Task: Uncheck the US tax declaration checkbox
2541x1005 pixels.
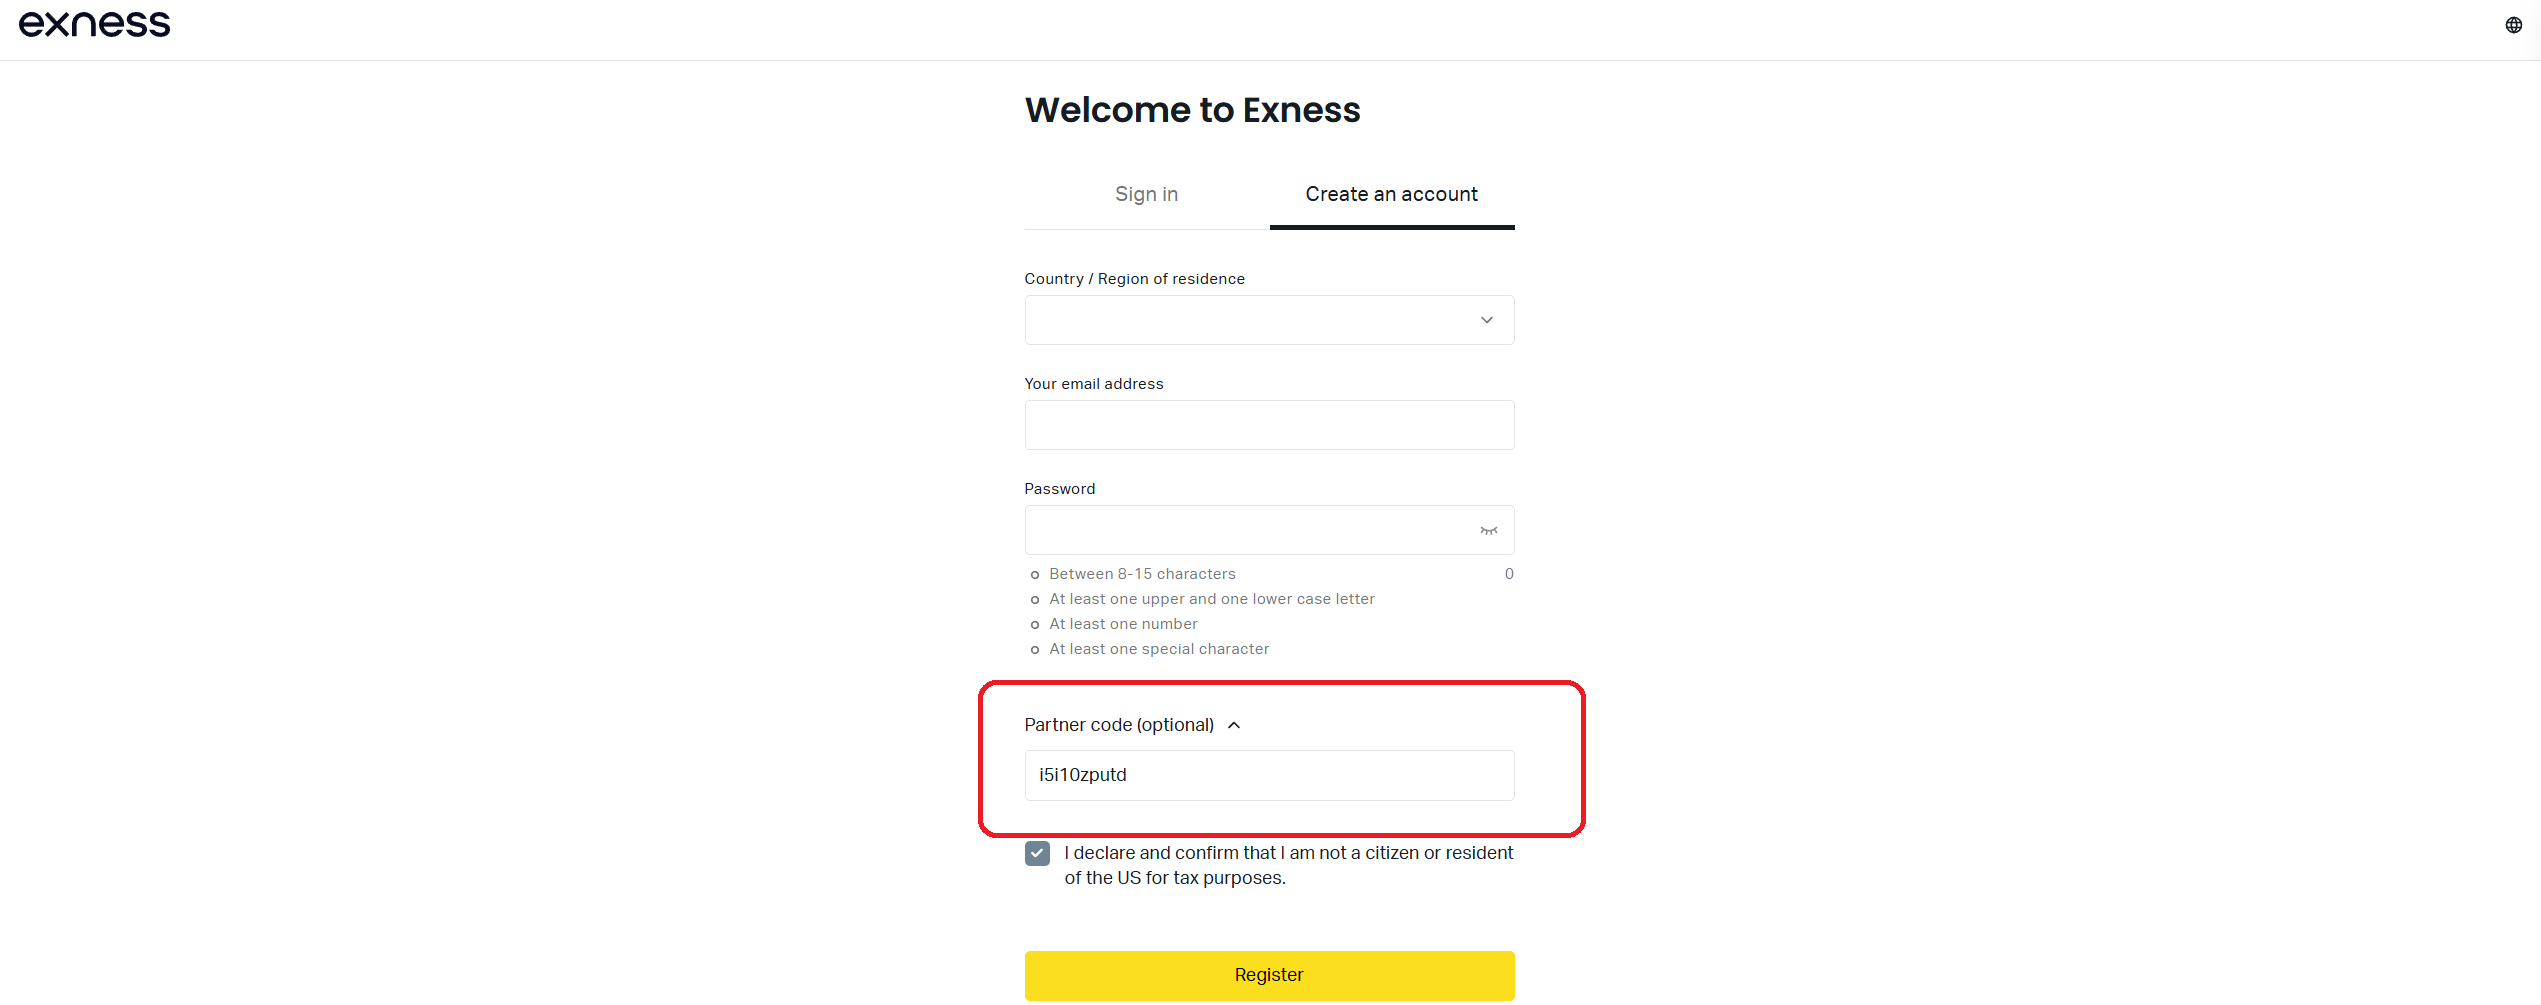Action: point(1037,853)
